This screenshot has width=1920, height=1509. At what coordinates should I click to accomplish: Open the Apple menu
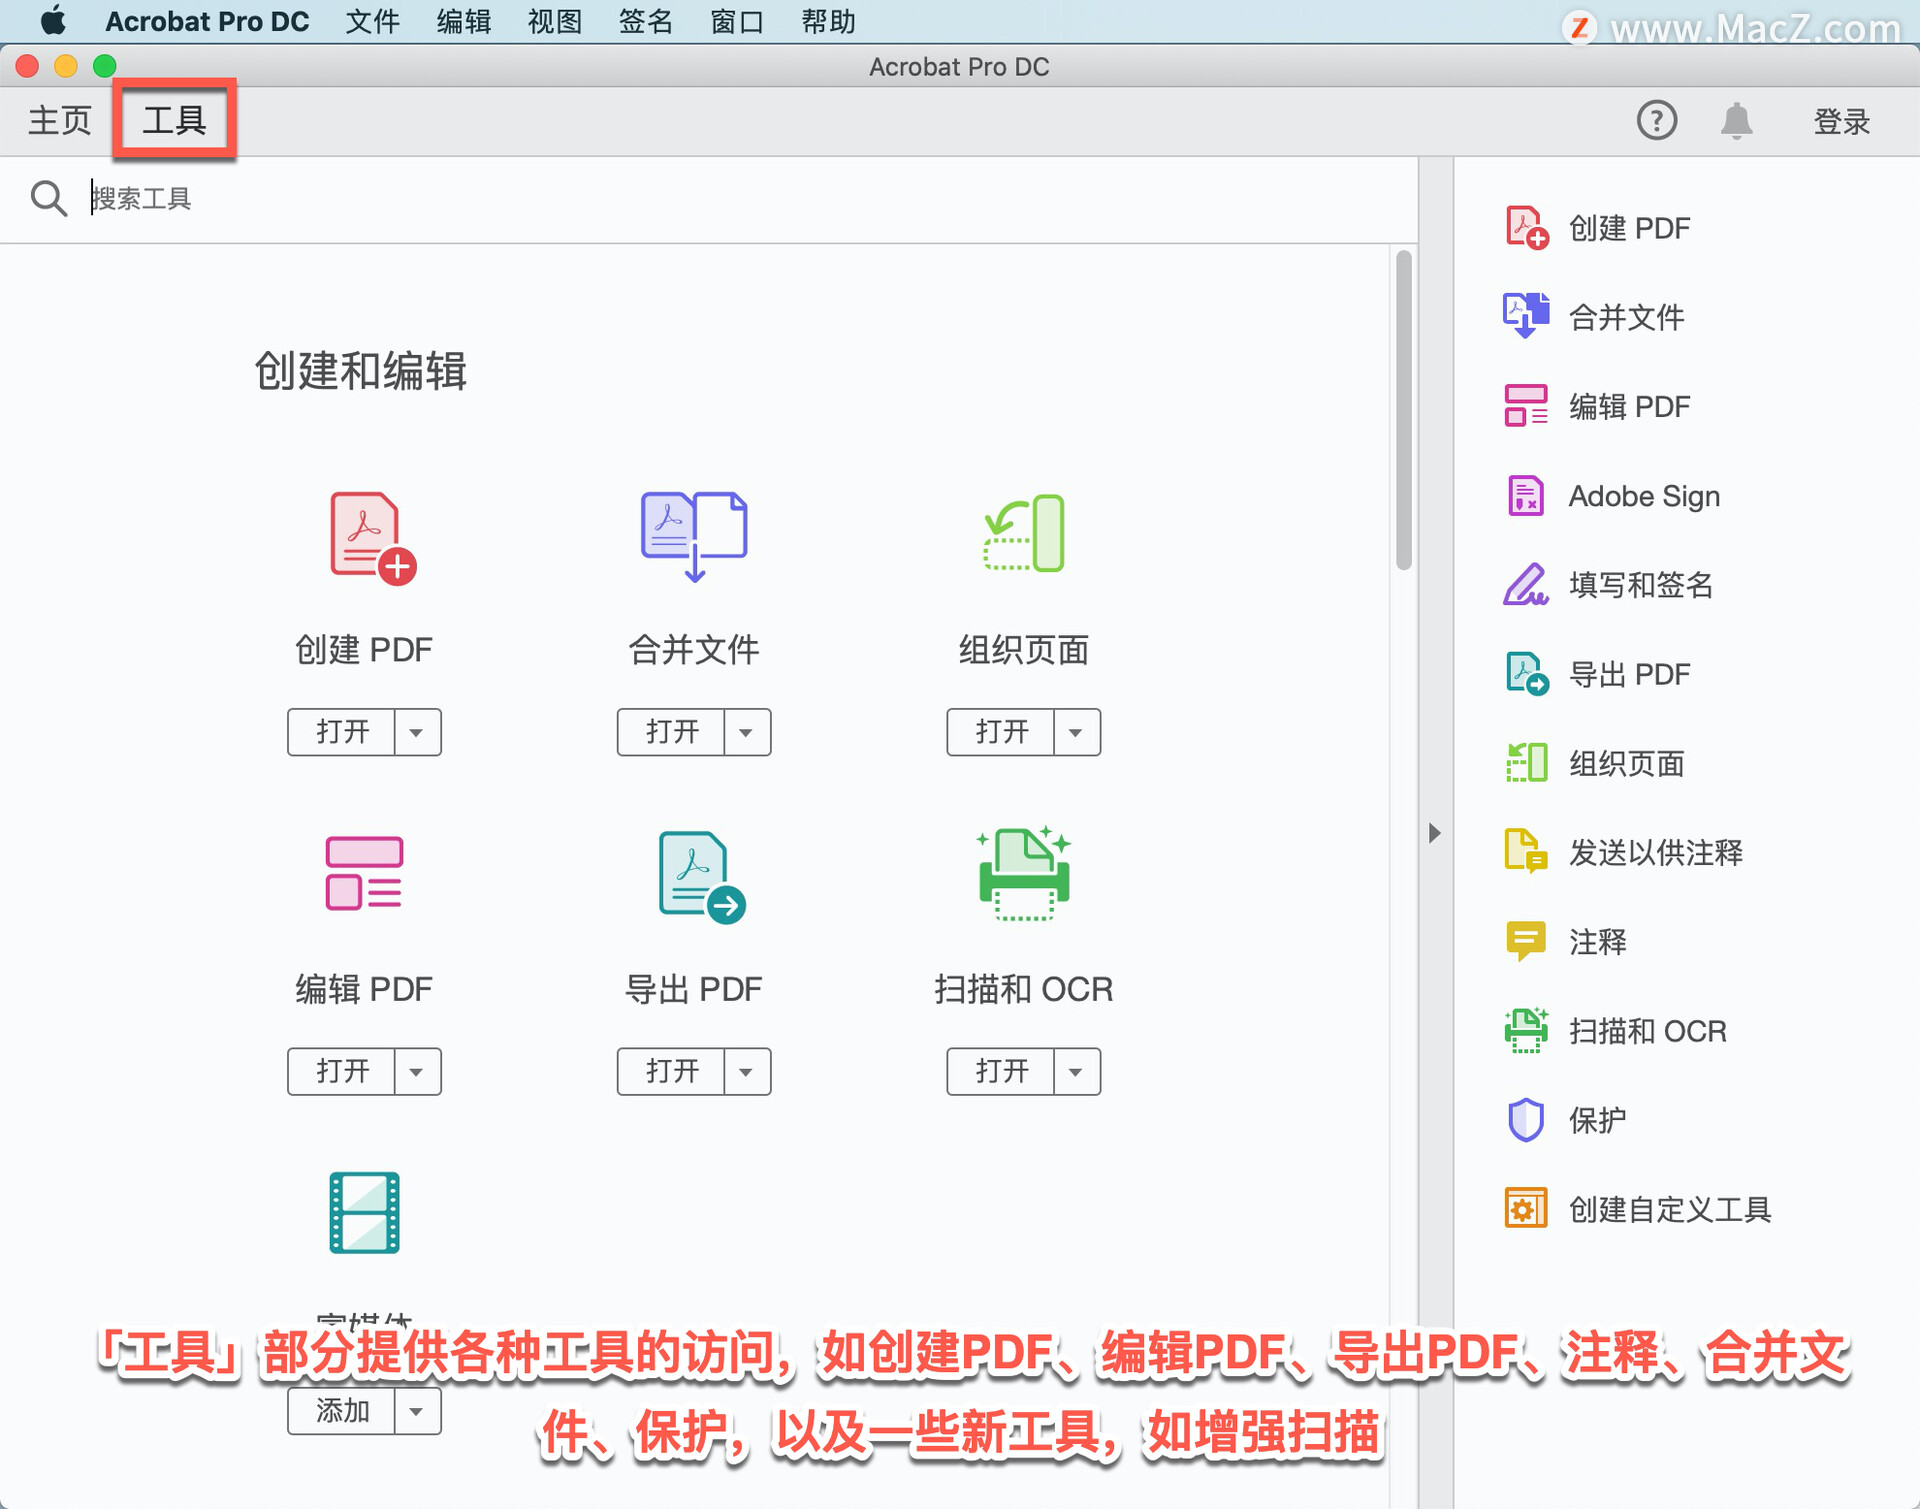tap(52, 21)
